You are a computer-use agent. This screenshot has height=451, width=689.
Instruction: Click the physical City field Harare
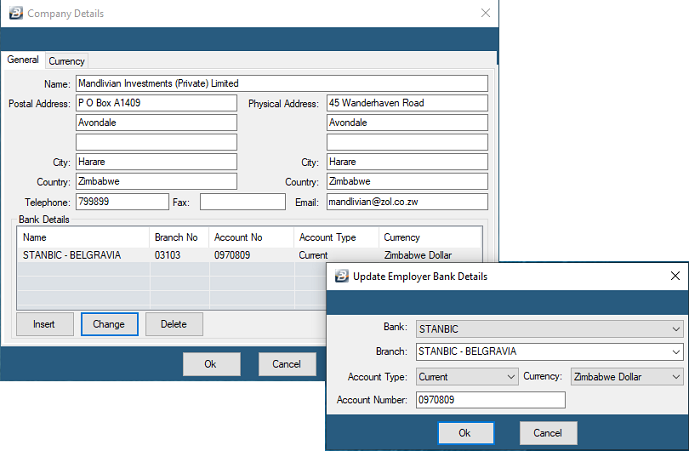(407, 162)
